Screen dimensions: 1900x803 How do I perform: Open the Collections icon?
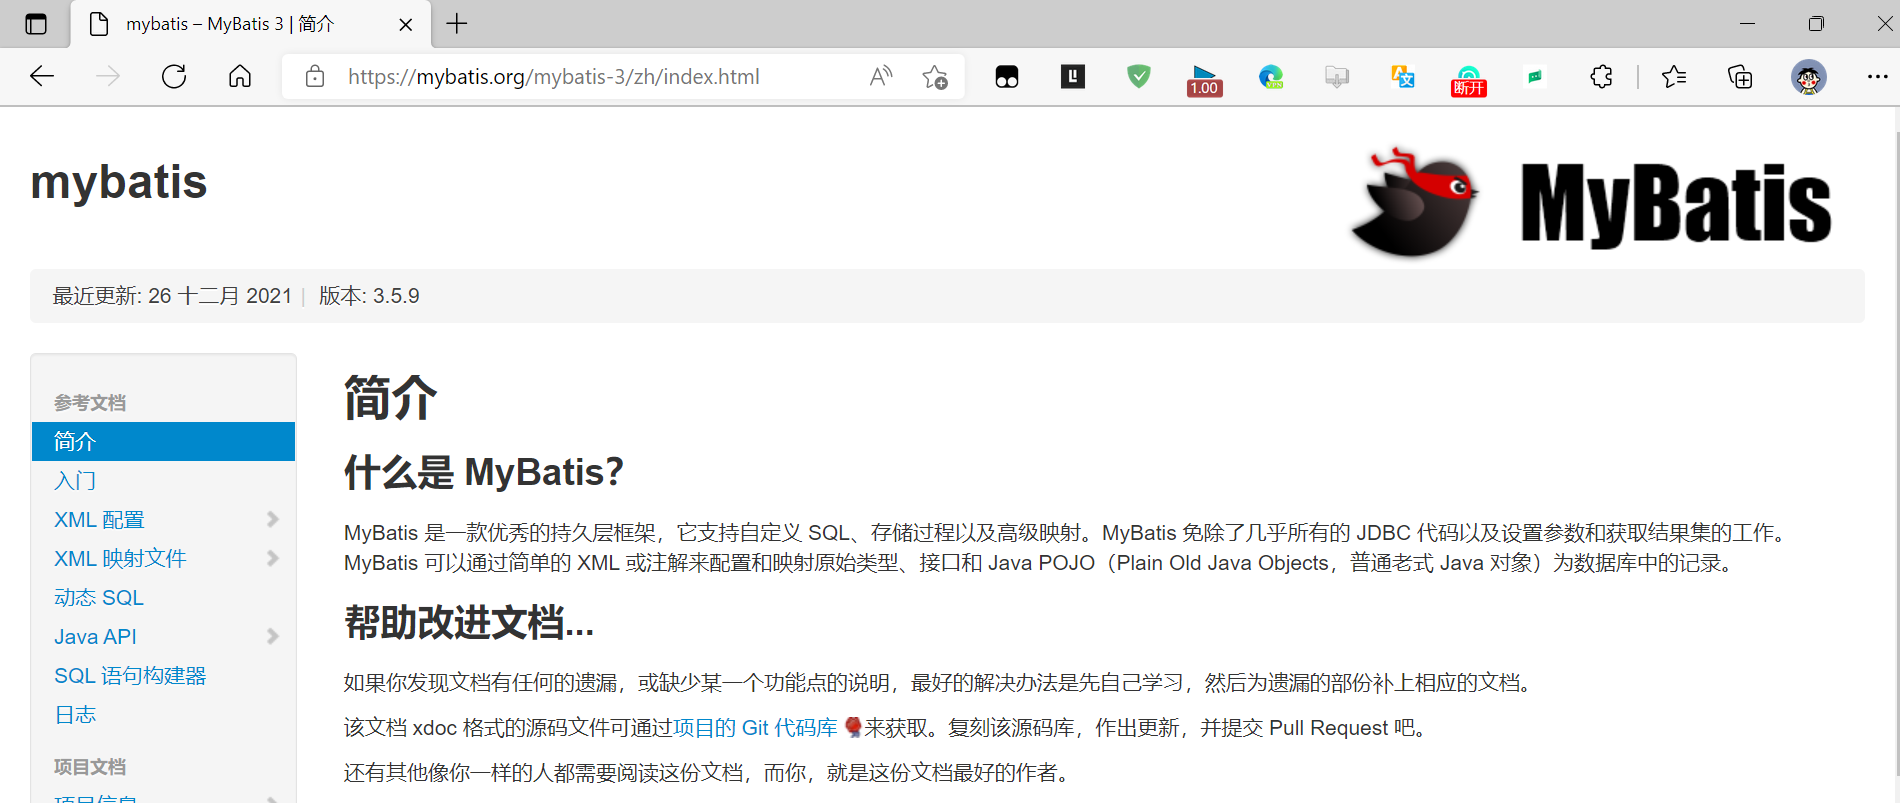tap(1740, 76)
